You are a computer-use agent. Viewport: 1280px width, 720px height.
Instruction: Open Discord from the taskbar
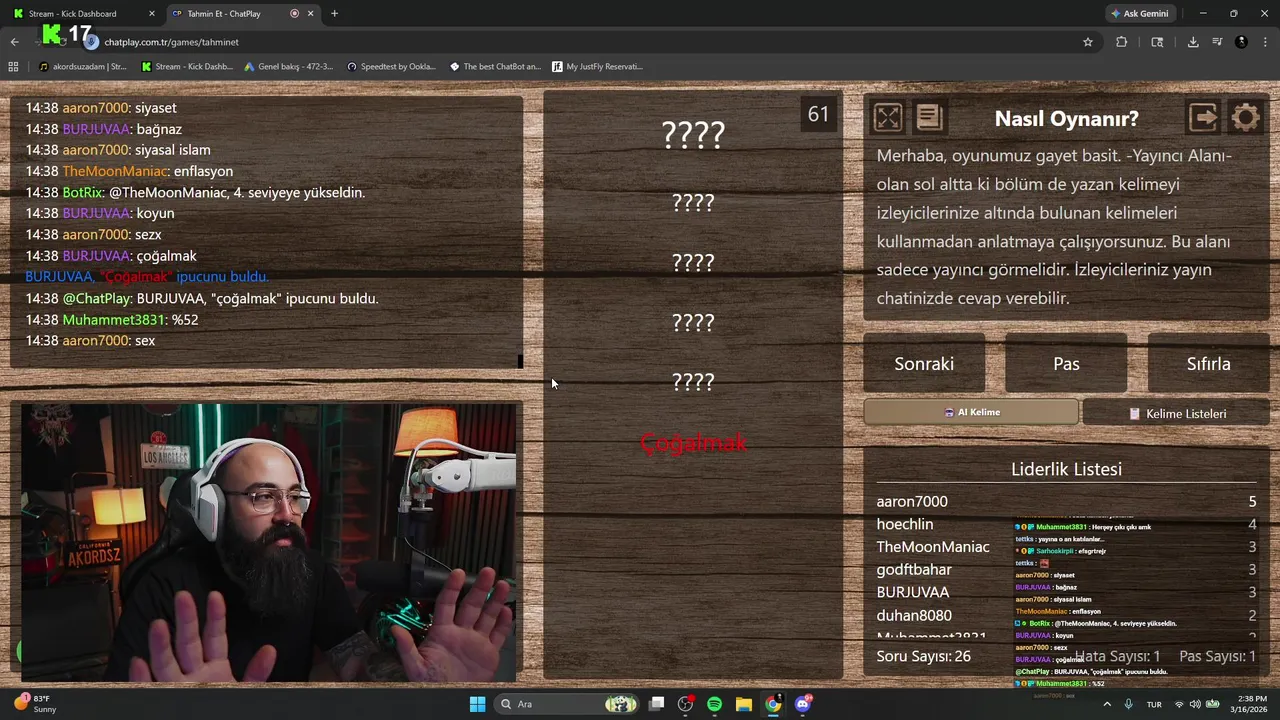pyautogui.click(x=802, y=704)
